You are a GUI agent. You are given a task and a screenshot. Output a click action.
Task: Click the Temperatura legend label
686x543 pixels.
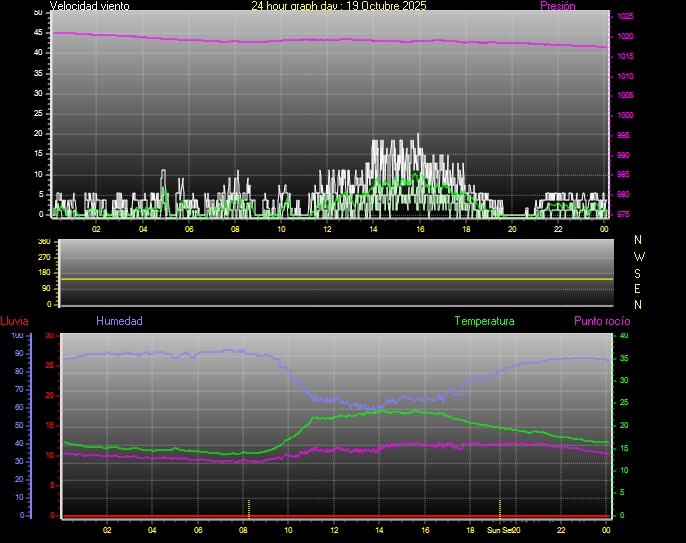point(484,322)
